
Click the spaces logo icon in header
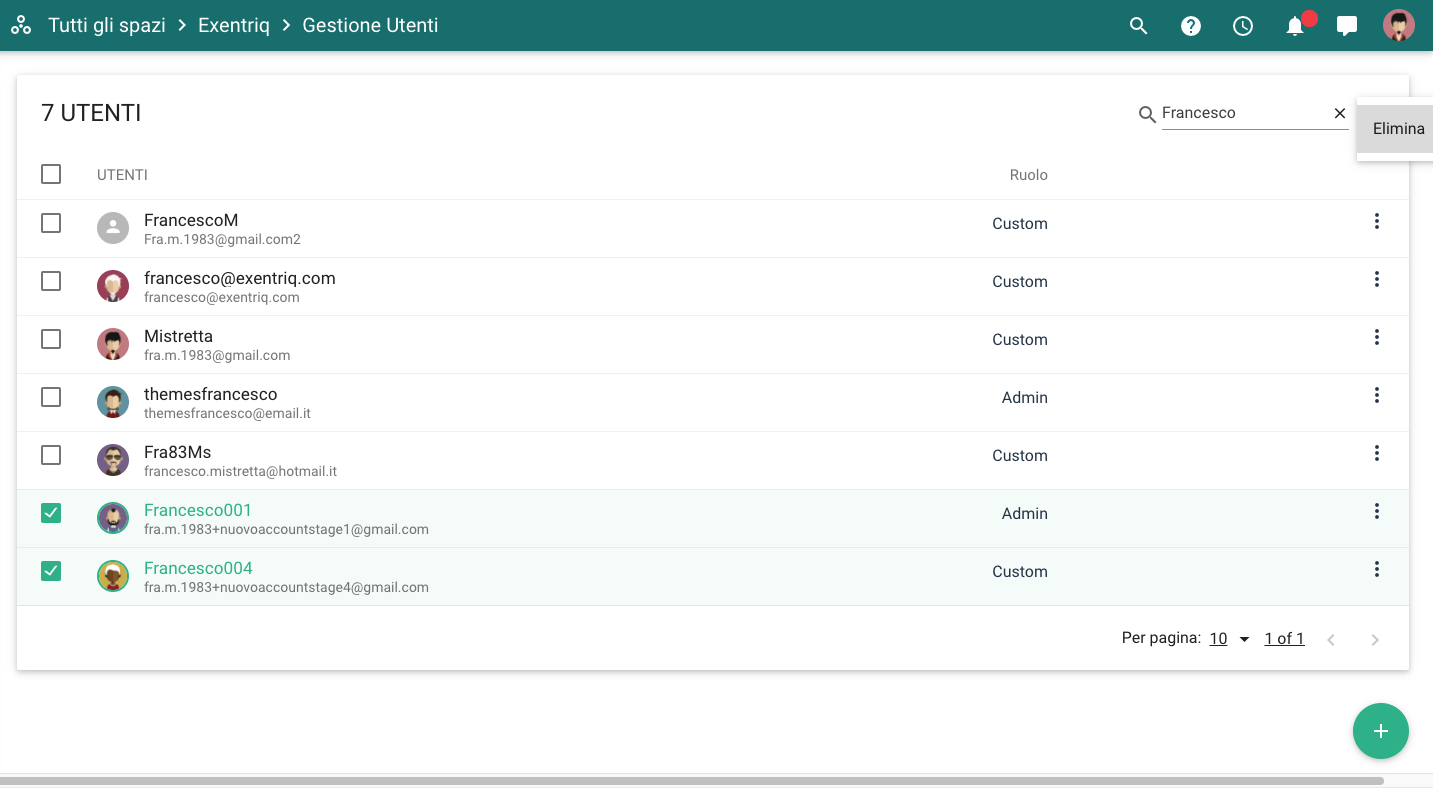point(21,26)
